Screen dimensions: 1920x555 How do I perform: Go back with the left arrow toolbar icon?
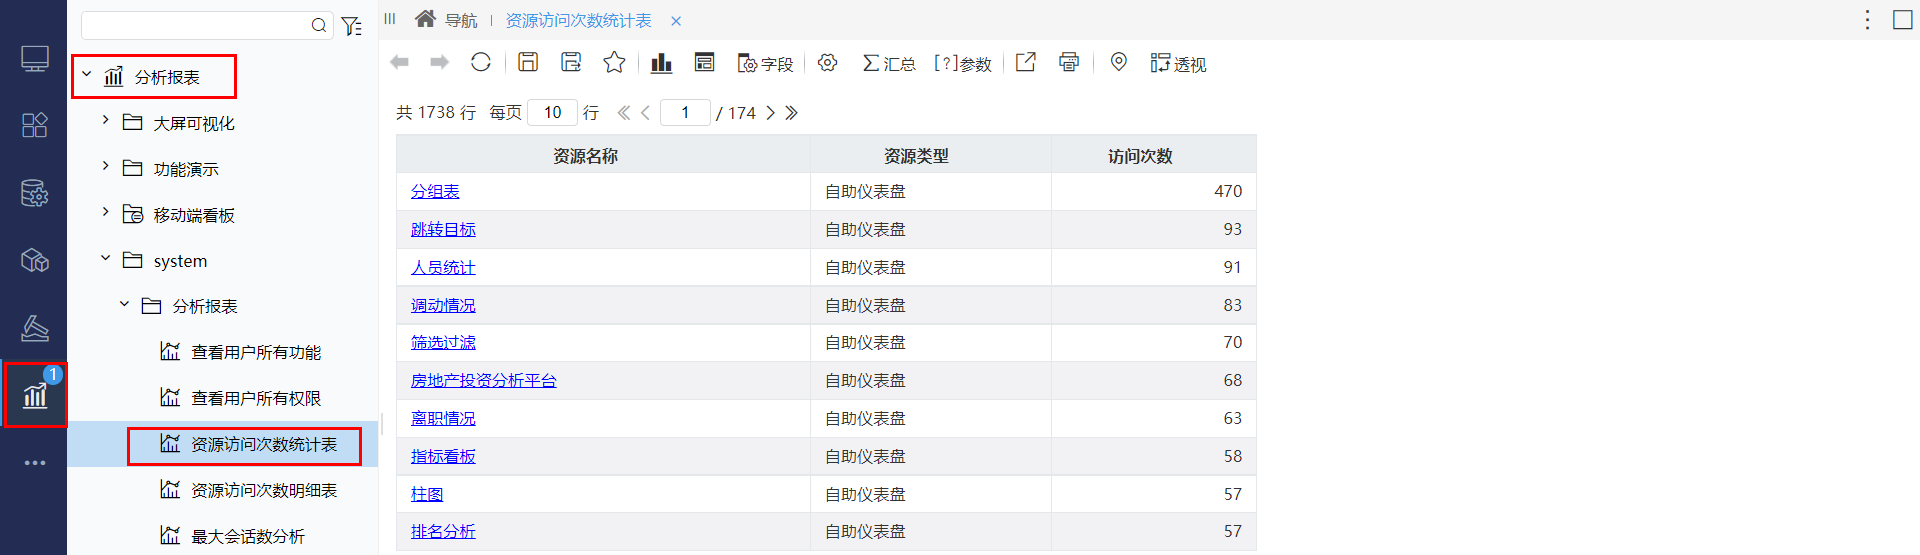click(400, 62)
